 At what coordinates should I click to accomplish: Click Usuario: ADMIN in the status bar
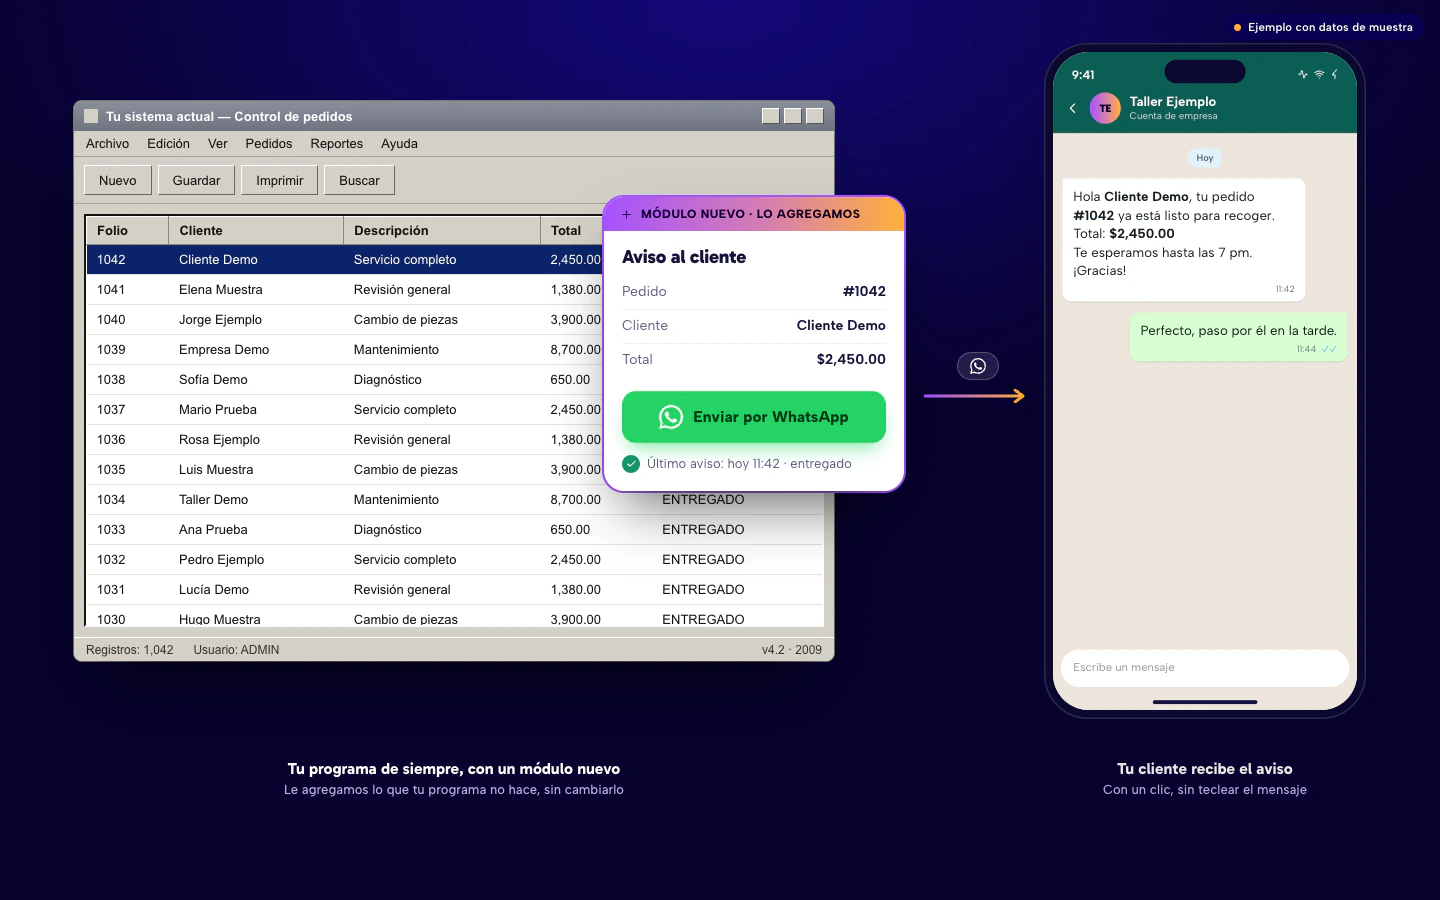point(236,650)
